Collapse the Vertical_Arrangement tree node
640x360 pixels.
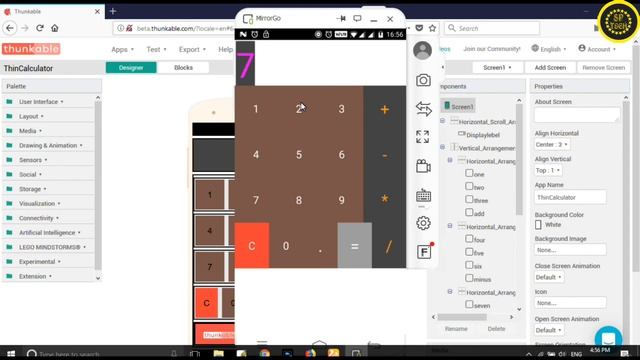442,147
